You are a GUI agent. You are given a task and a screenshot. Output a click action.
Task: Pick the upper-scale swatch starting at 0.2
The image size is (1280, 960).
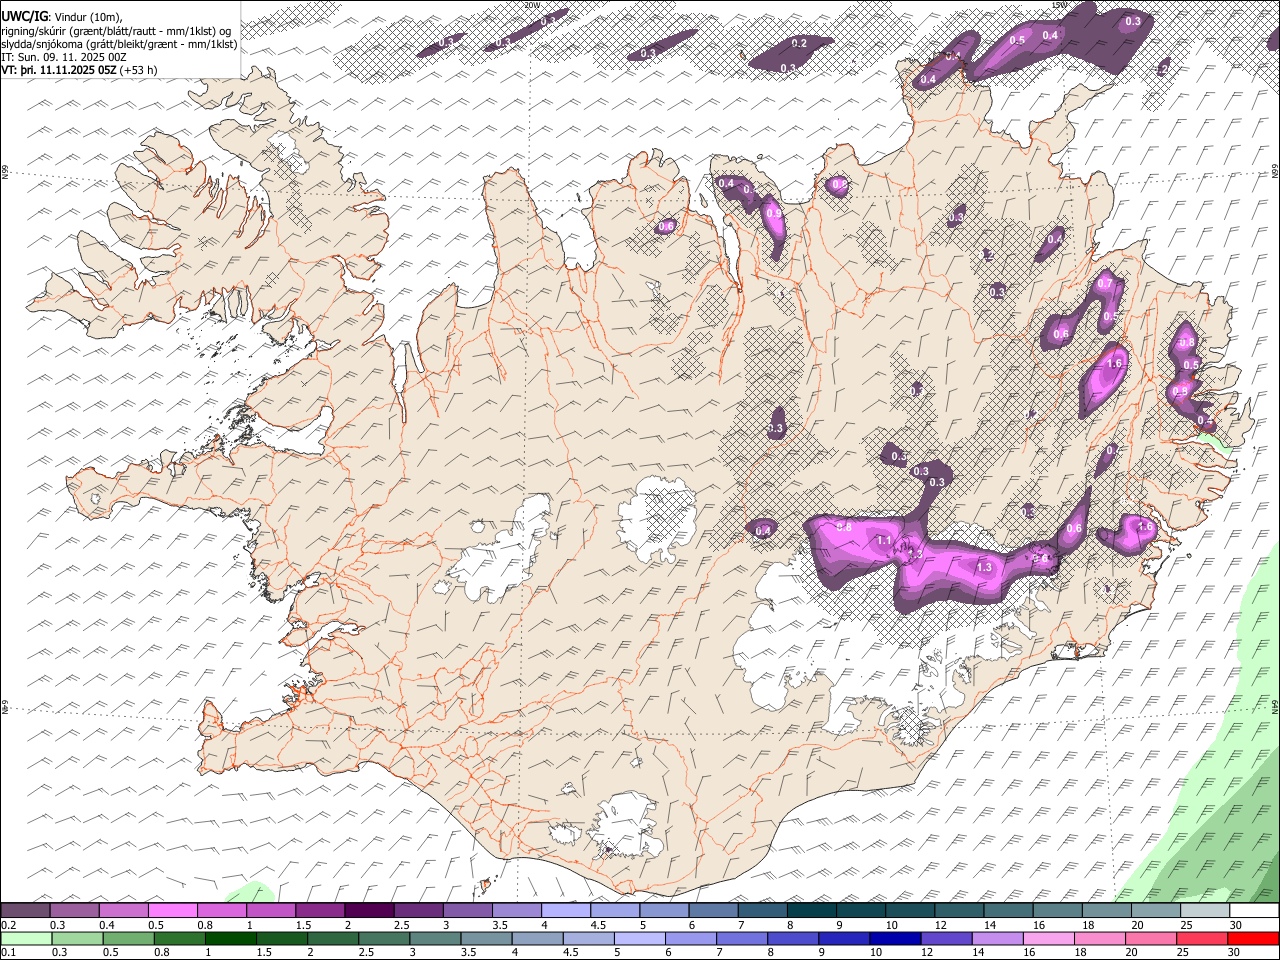(x=26, y=910)
